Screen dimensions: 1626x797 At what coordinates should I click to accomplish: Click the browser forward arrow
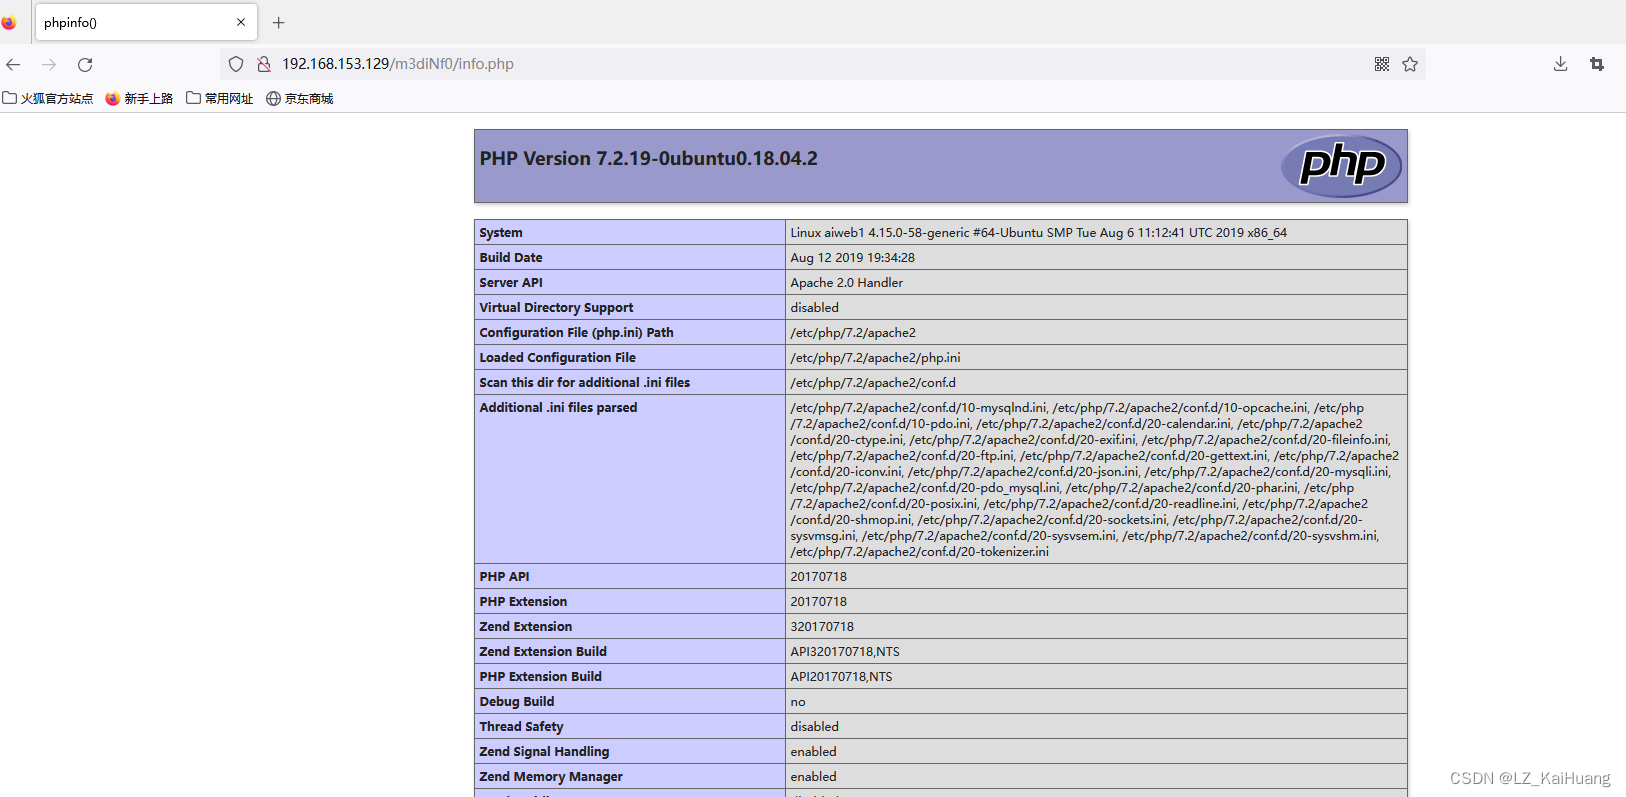pos(49,64)
